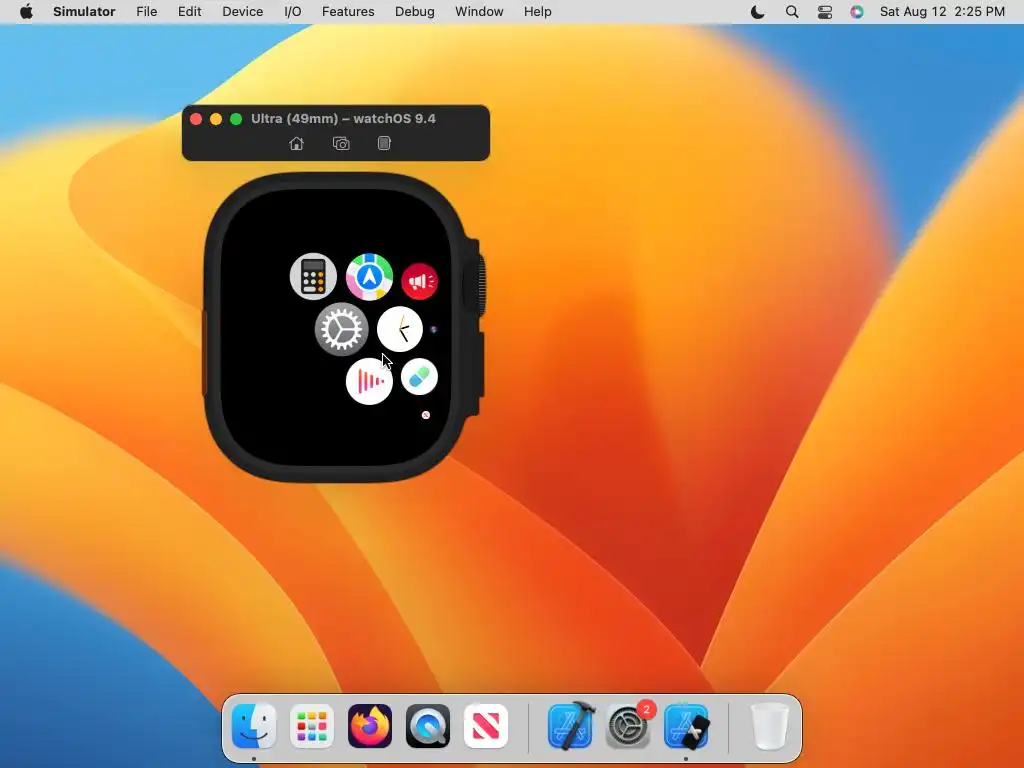
Task: Open Launchpad from the Dock
Action: tap(312, 726)
